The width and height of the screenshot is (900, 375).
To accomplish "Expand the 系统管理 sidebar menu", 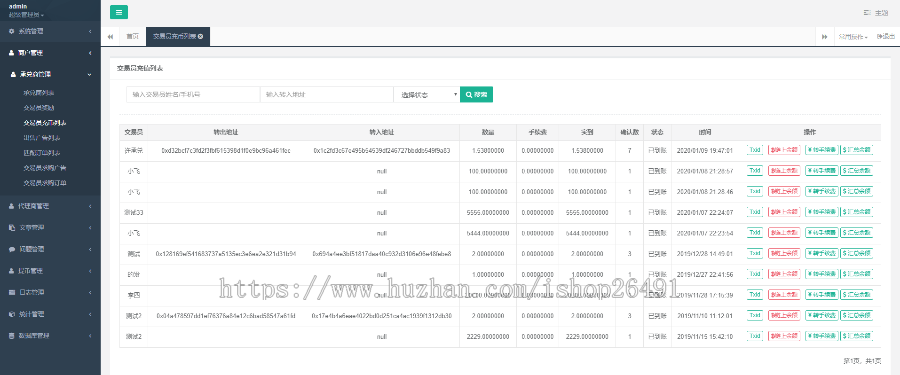I will tap(50, 31).
